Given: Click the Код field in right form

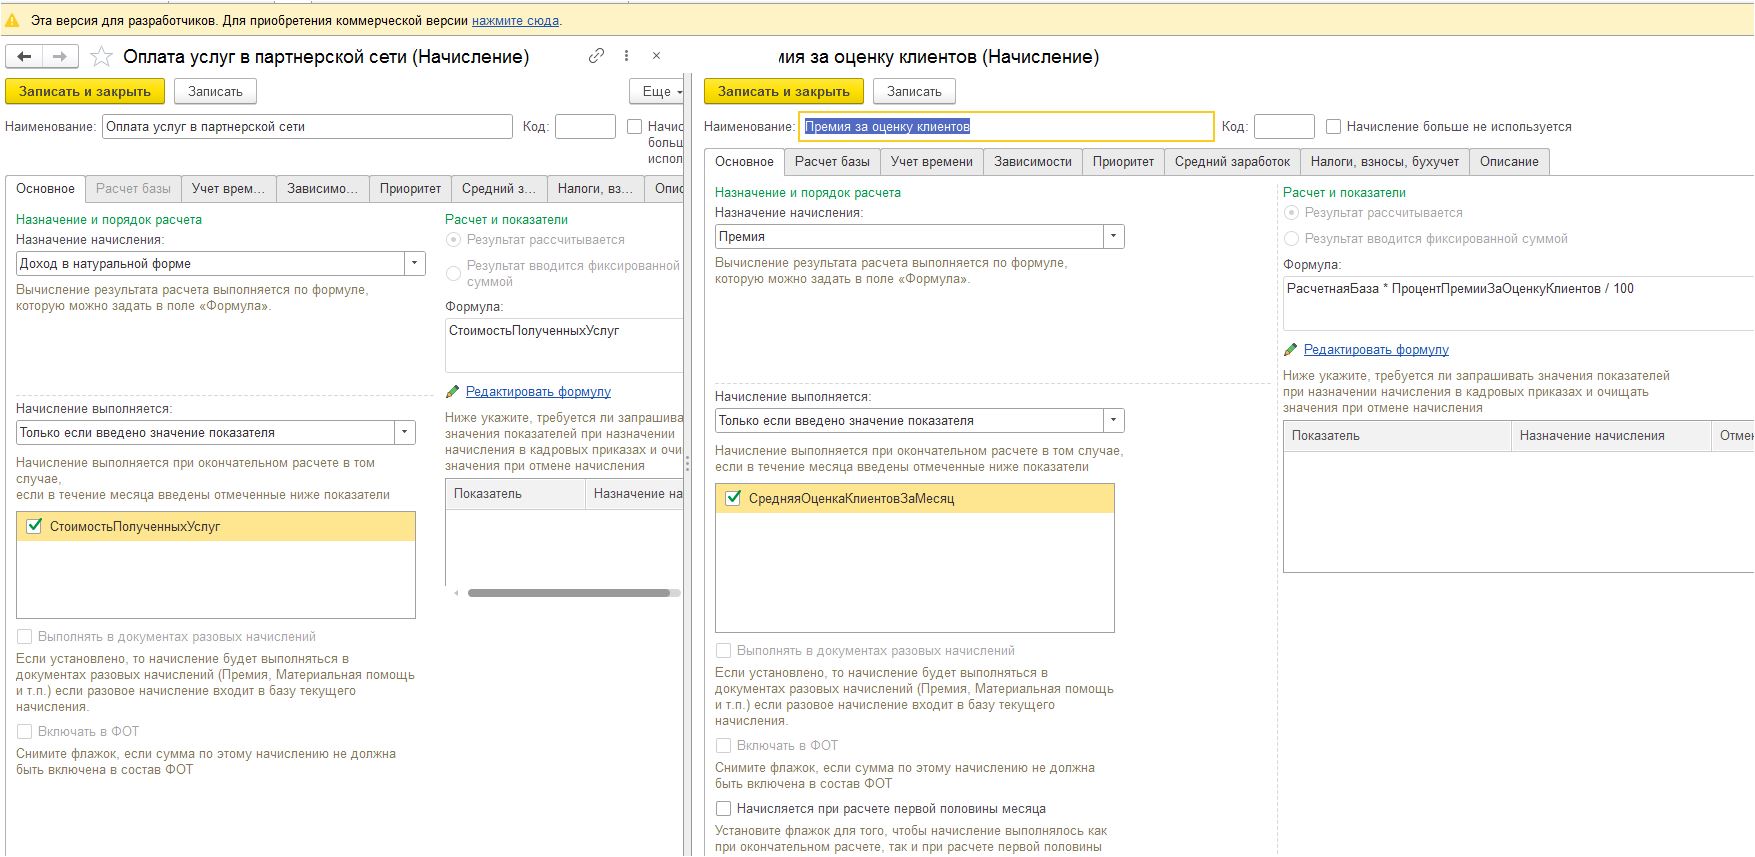Looking at the screenshot, I should tap(1284, 127).
